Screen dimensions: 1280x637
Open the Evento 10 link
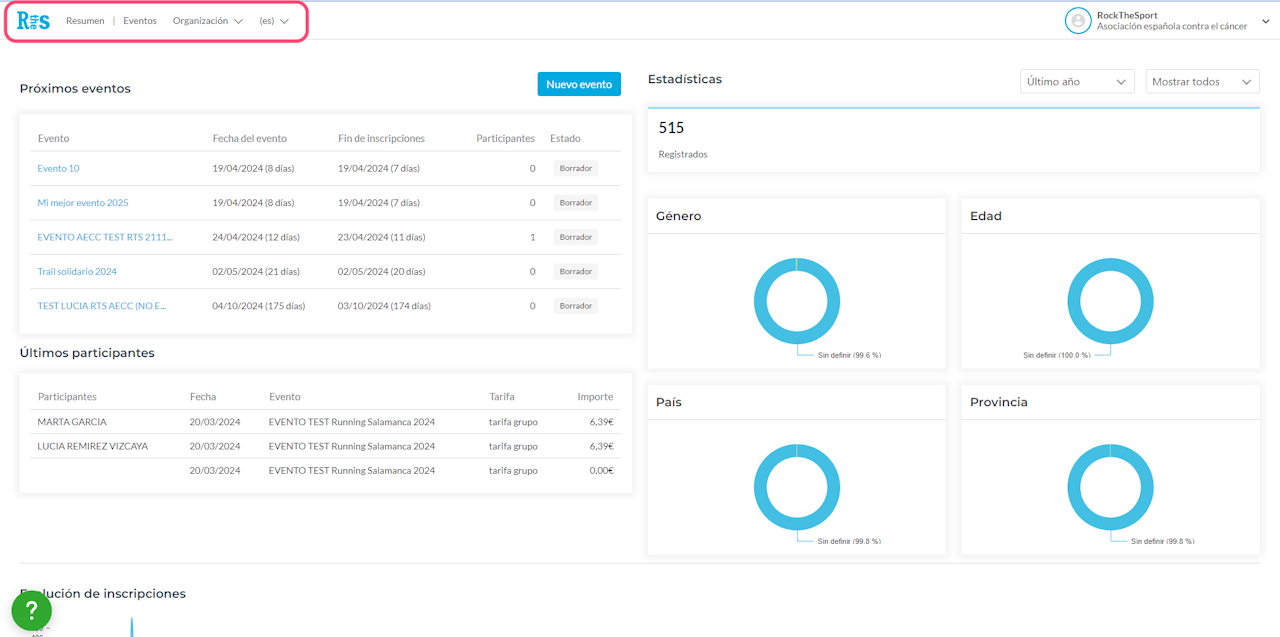click(58, 168)
